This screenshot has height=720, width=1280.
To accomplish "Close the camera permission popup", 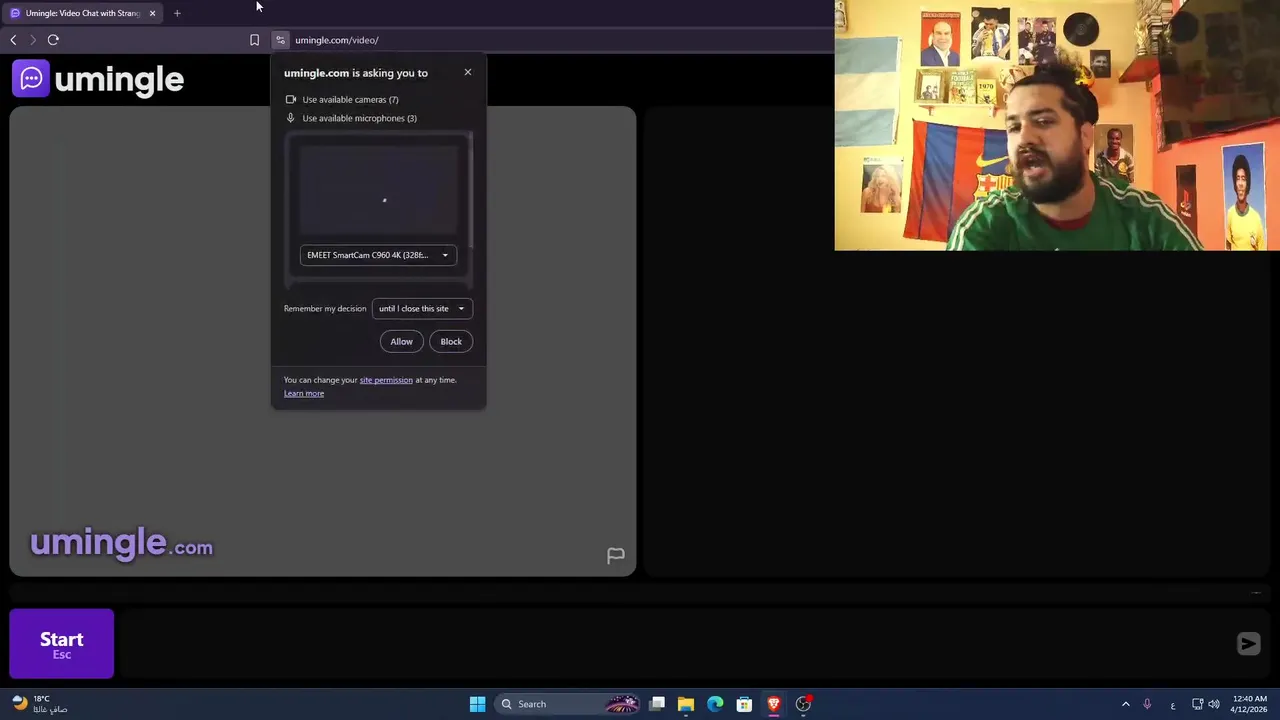I will click(x=467, y=72).
